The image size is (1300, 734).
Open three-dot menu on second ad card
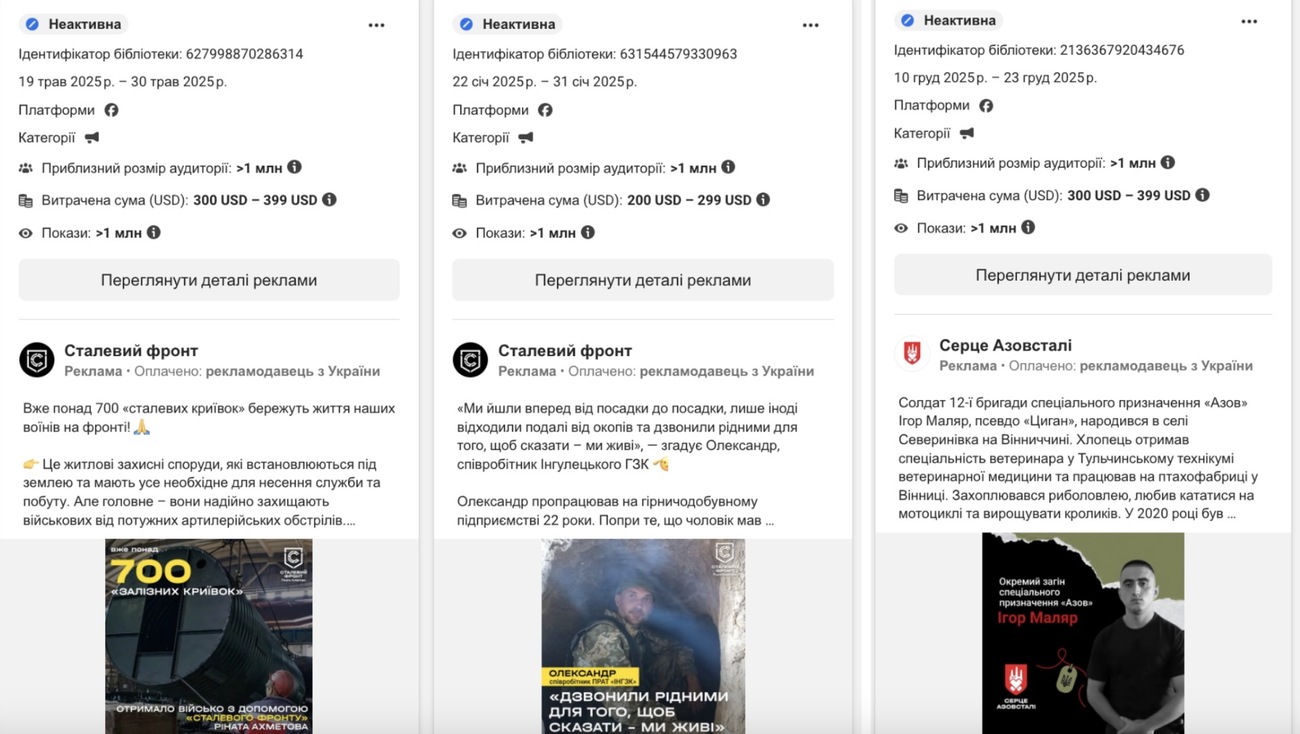[x=810, y=25]
